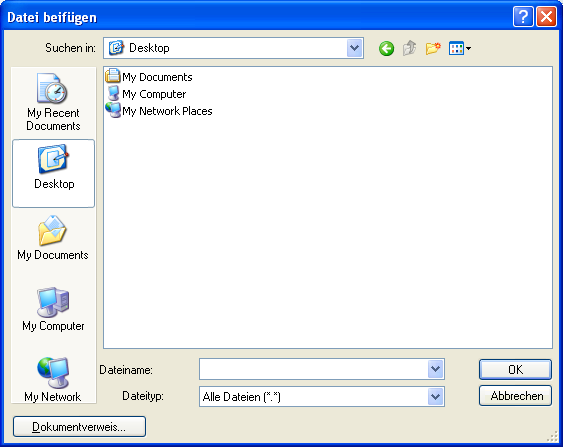The width and height of the screenshot is (563, 447).
Task: Open My Documents in the places bar
Action: pyautogui.click(x=53, y=238)
